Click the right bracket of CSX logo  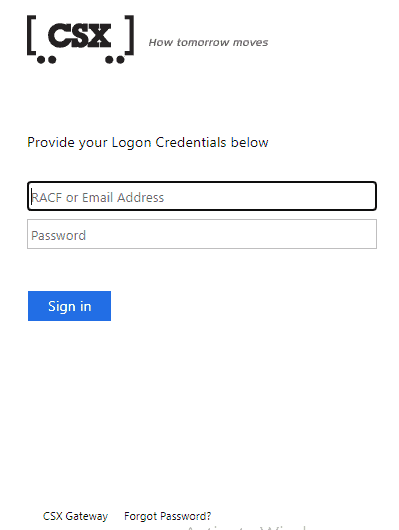[x=130, y=34]
